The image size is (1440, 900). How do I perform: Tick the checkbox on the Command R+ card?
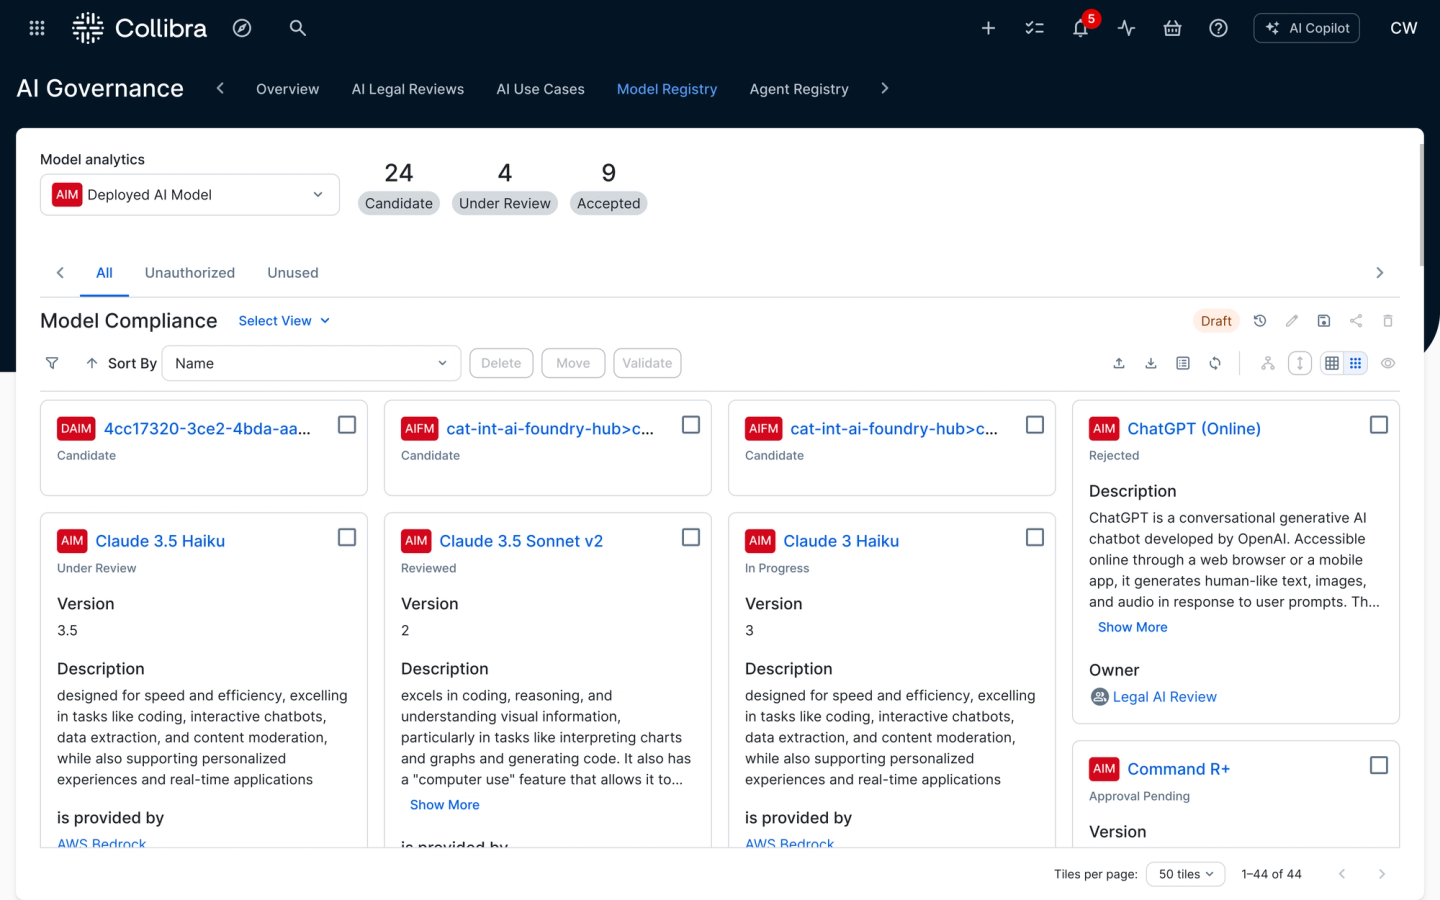point(1379,764)
